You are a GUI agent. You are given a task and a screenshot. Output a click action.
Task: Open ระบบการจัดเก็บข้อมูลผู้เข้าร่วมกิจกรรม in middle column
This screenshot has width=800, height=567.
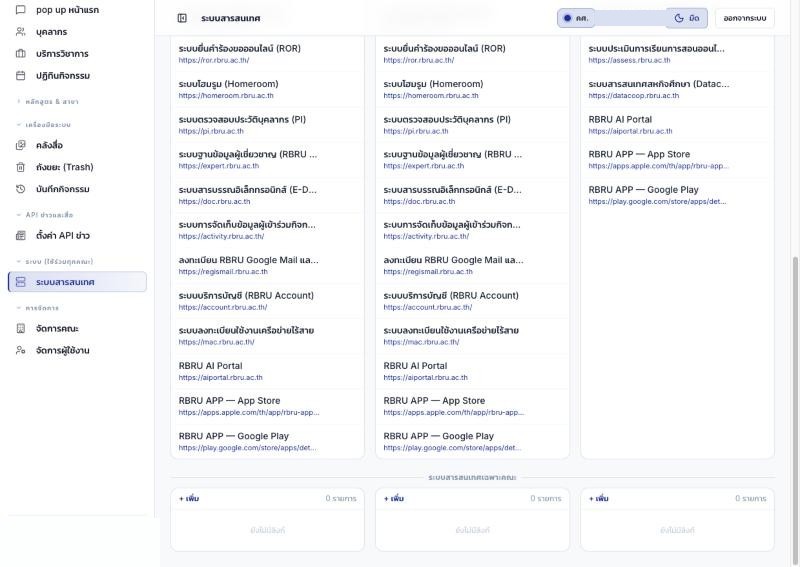[x=472, y=230]
